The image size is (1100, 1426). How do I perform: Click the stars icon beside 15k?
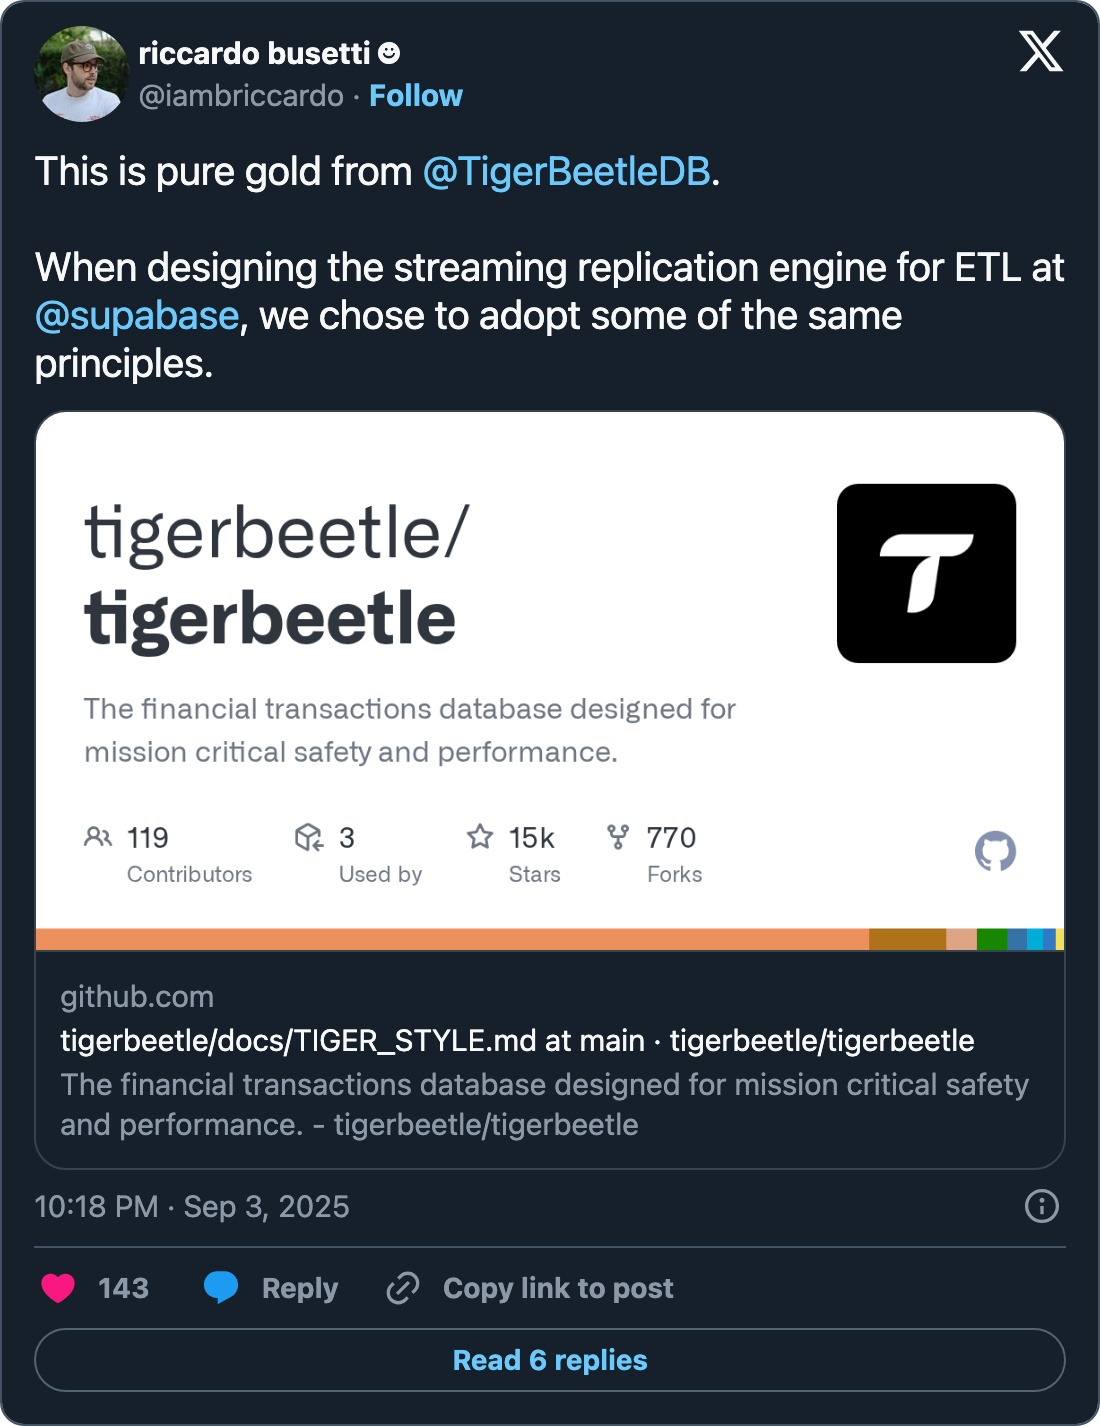coord(480,837)
